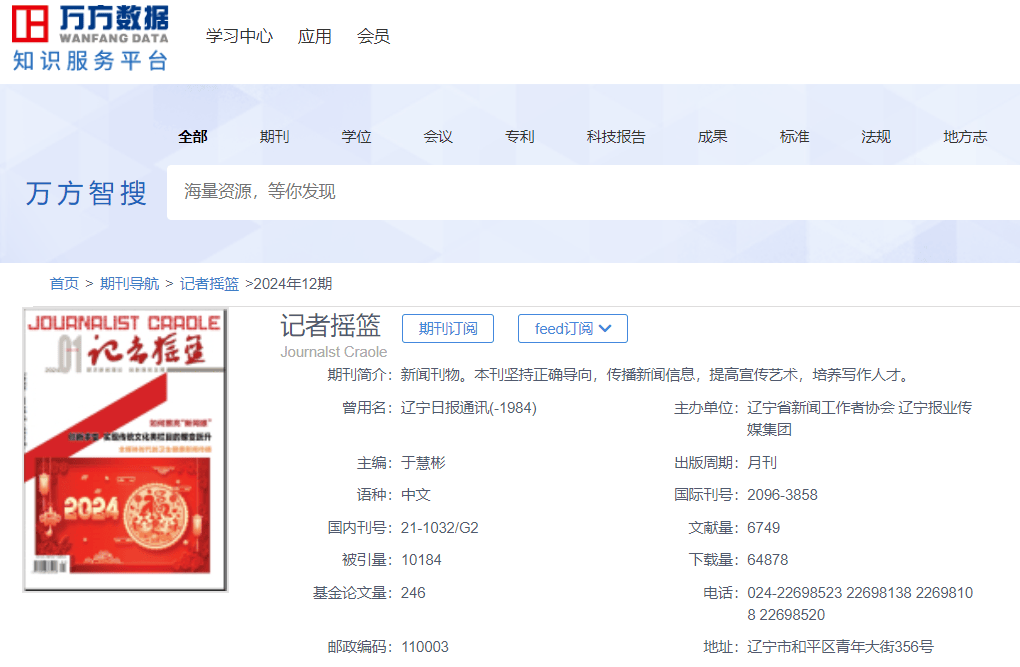Click the publication cycle value 月刊

click(762, 463)
